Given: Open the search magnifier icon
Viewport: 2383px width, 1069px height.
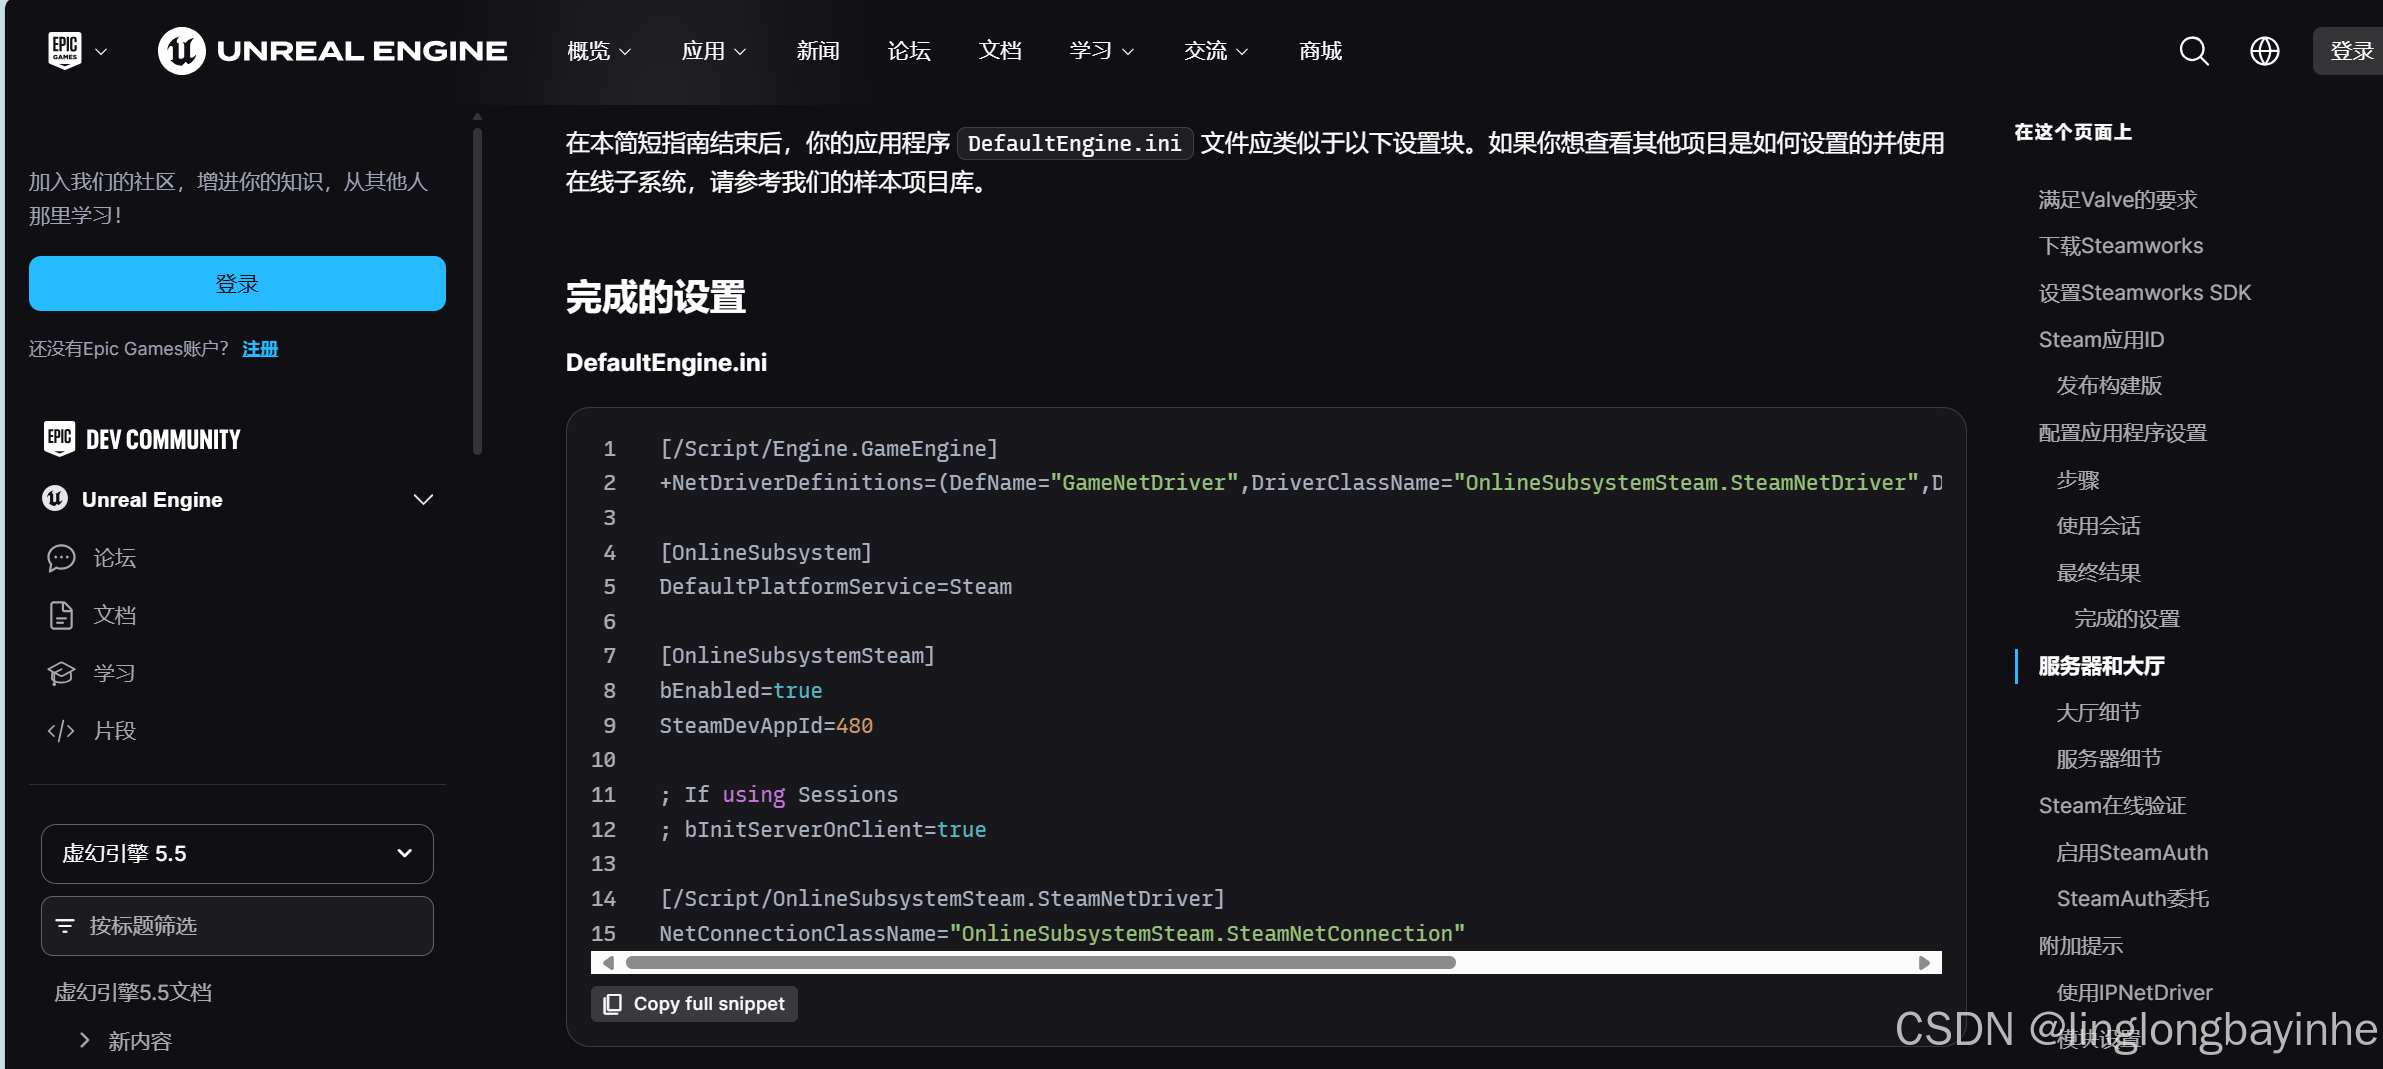Looking at the screenshot, I should 2194,51.
